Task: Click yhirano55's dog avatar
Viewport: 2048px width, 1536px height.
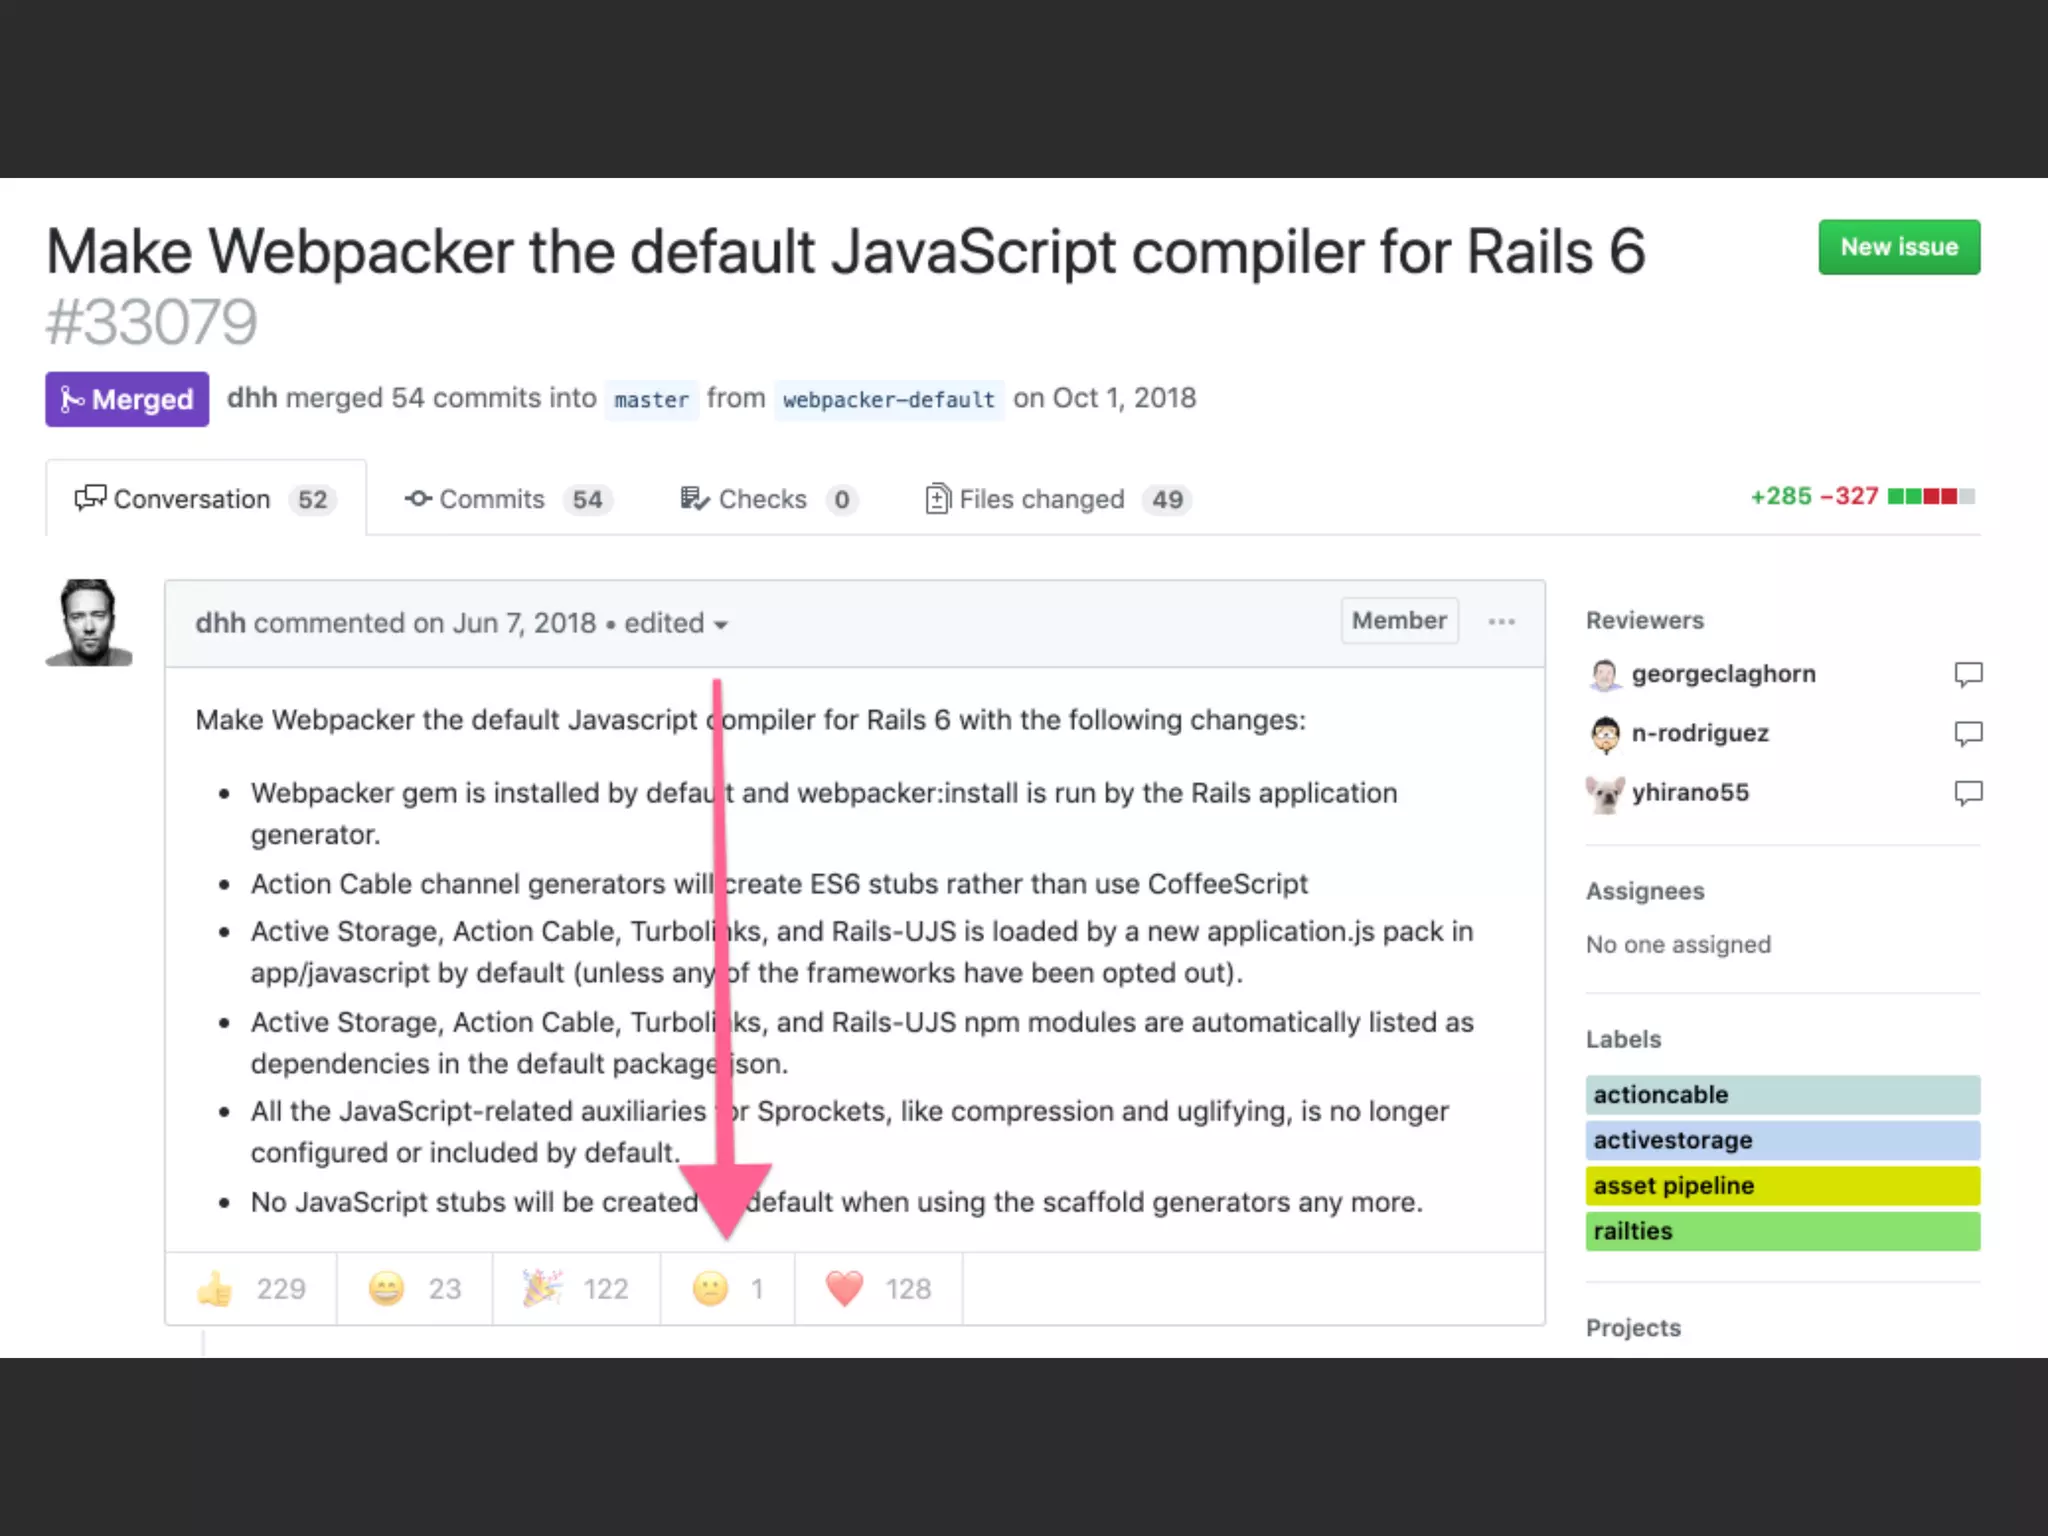Action: tap(1605, 794)
